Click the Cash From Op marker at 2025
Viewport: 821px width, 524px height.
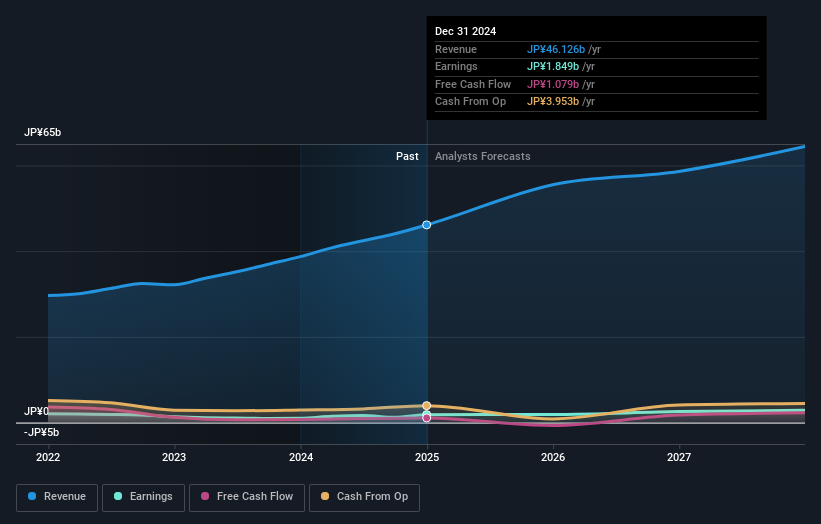click(x=427, y=406)
